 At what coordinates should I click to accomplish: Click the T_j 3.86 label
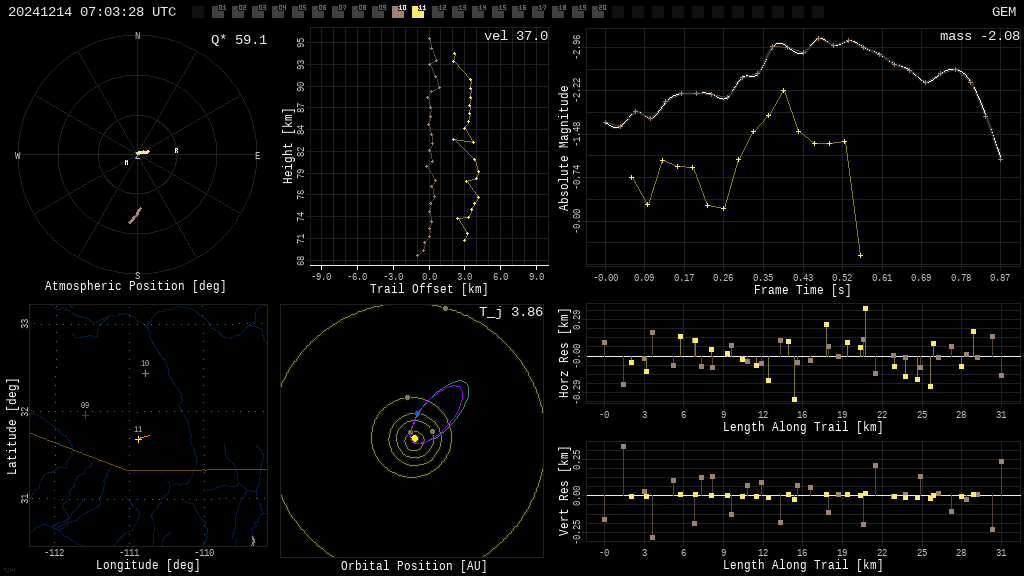pos(511,312)
